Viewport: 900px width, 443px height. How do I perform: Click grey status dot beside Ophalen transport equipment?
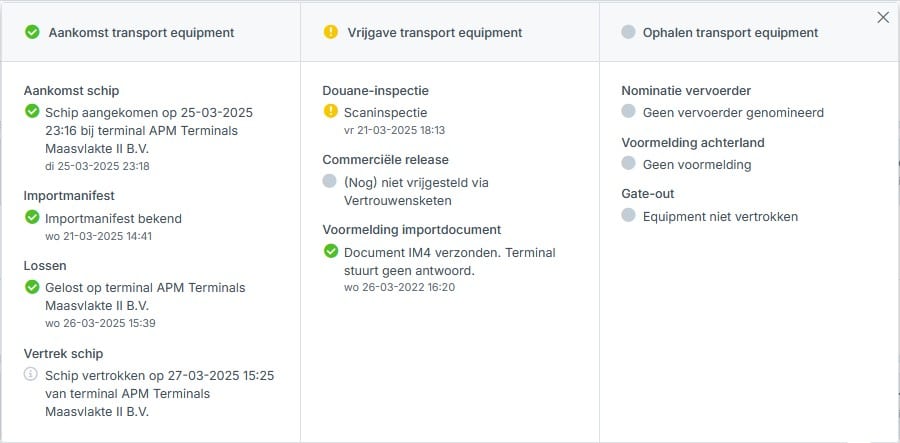(x=628, y=32)
